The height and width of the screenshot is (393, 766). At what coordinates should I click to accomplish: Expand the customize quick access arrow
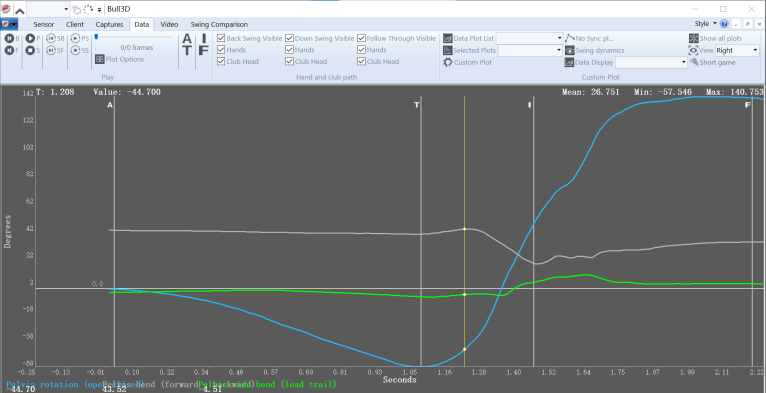click(99, 9)
